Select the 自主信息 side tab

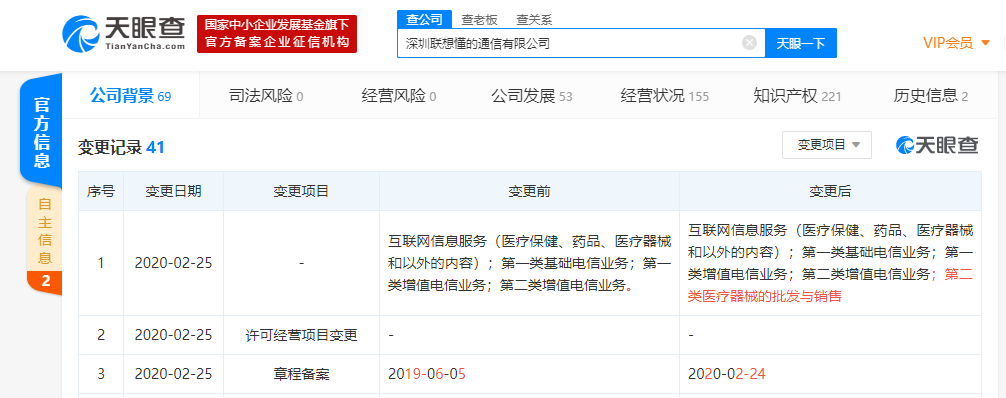point(44,241)
